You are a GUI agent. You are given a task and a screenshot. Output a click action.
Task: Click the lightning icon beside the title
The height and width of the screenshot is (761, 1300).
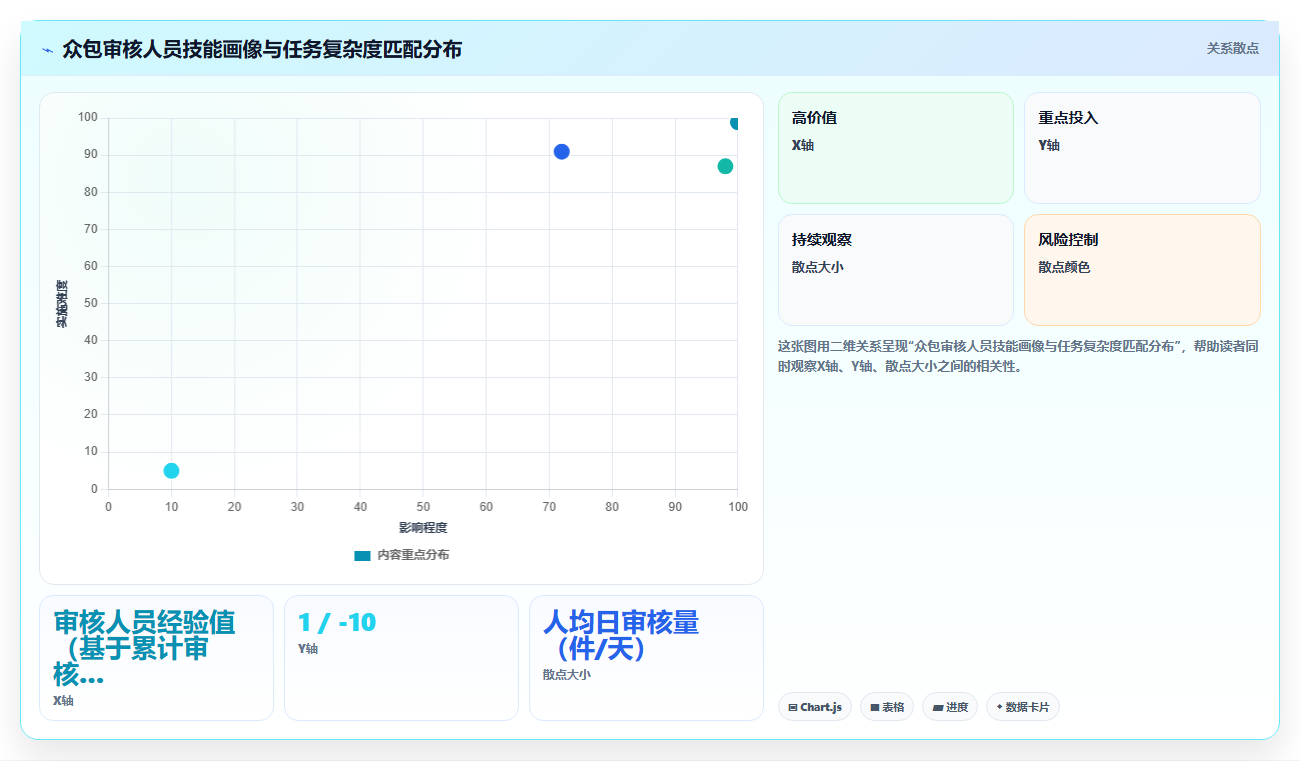click(x=47, y=50)
